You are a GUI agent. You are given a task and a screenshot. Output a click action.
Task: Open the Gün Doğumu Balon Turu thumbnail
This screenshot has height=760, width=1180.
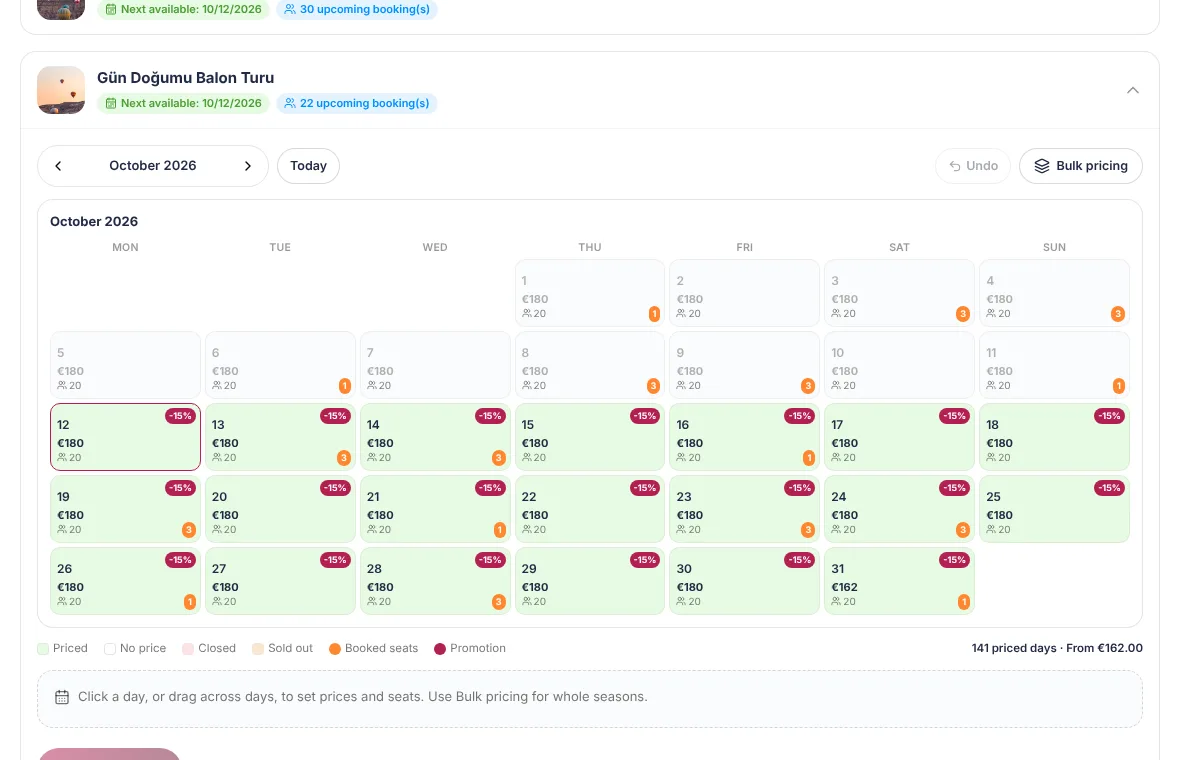coord(61,90)
